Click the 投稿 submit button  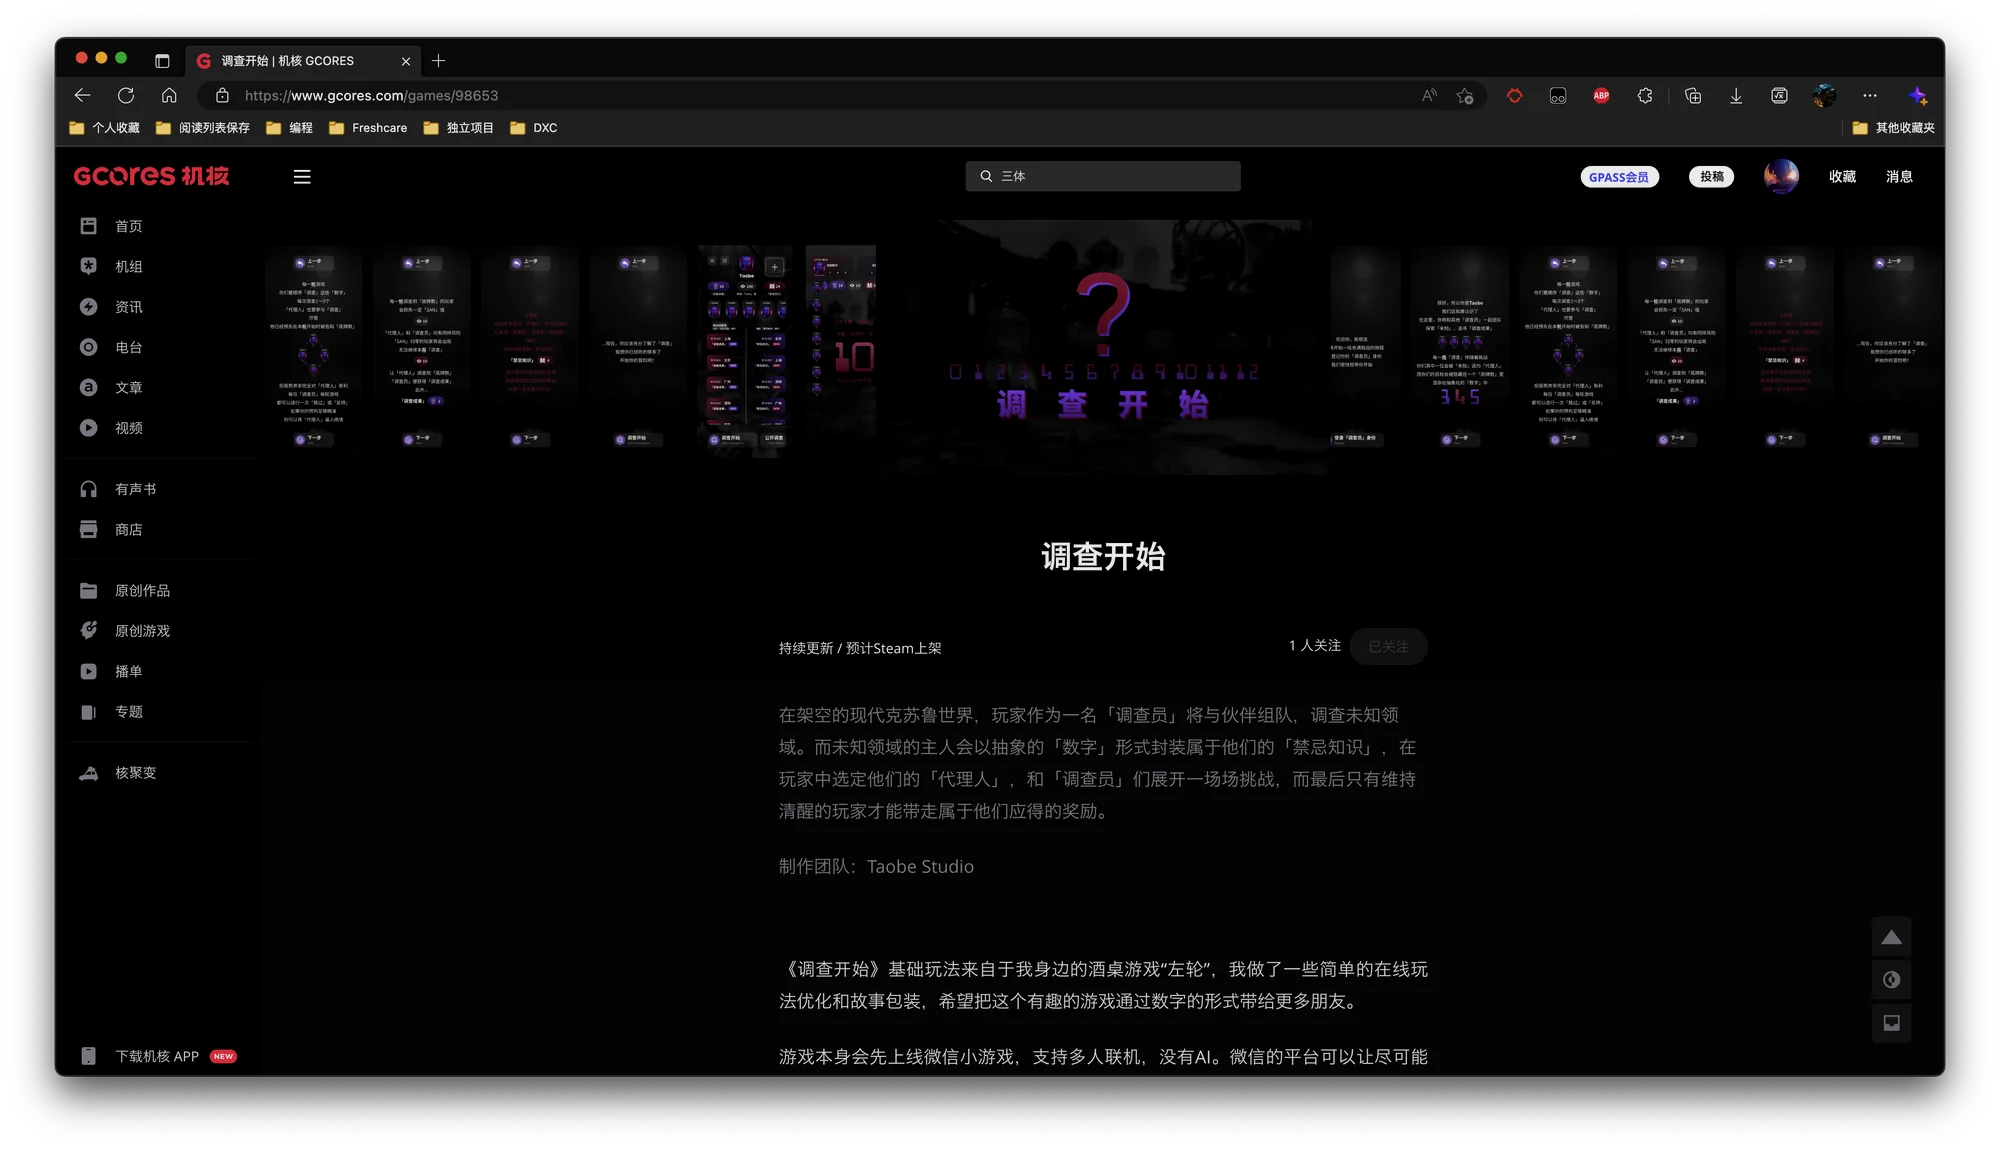point(1712,177)
